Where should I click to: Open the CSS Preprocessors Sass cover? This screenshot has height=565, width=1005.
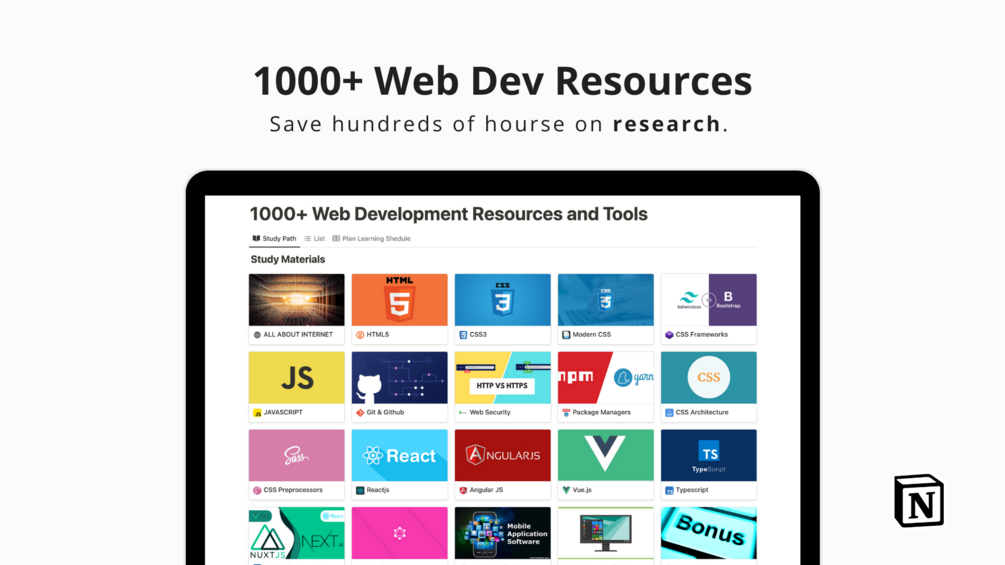(297, 455)
